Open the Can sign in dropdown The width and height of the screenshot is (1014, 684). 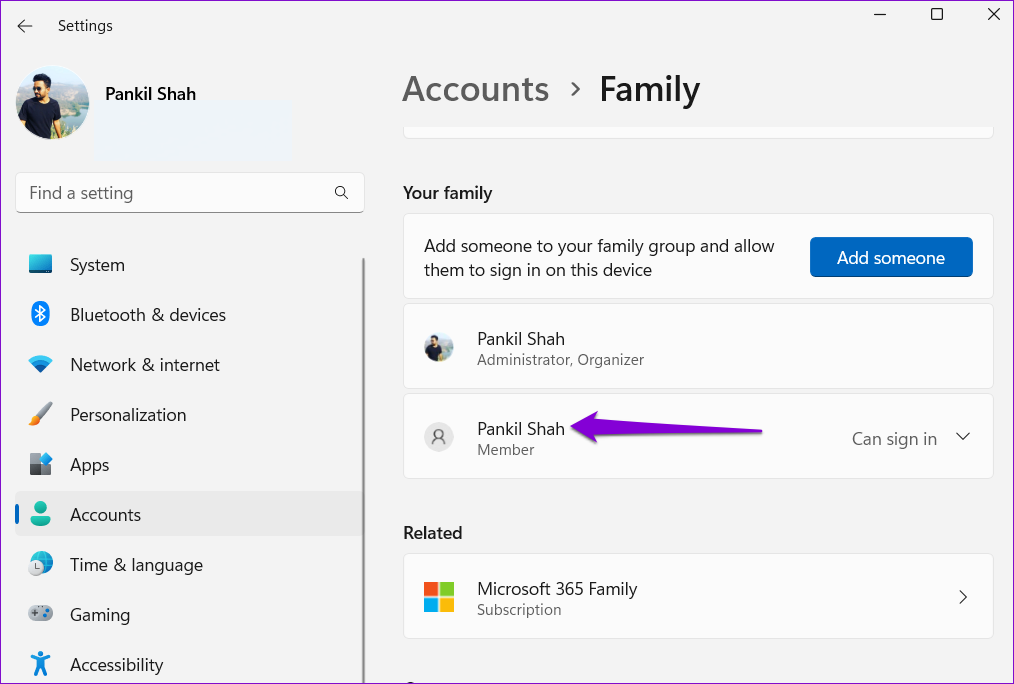(894, 439)
